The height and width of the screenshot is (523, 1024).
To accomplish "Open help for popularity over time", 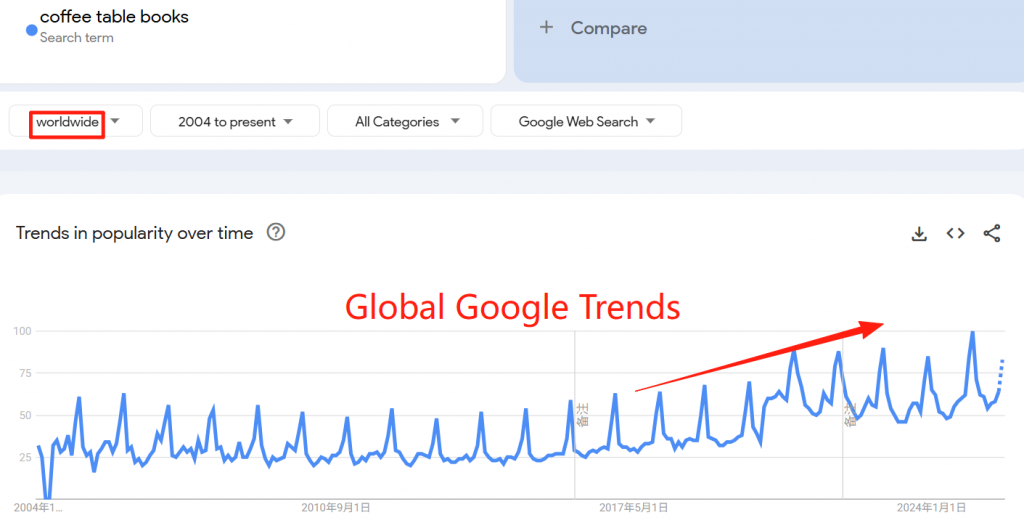I will coord(276,232).
